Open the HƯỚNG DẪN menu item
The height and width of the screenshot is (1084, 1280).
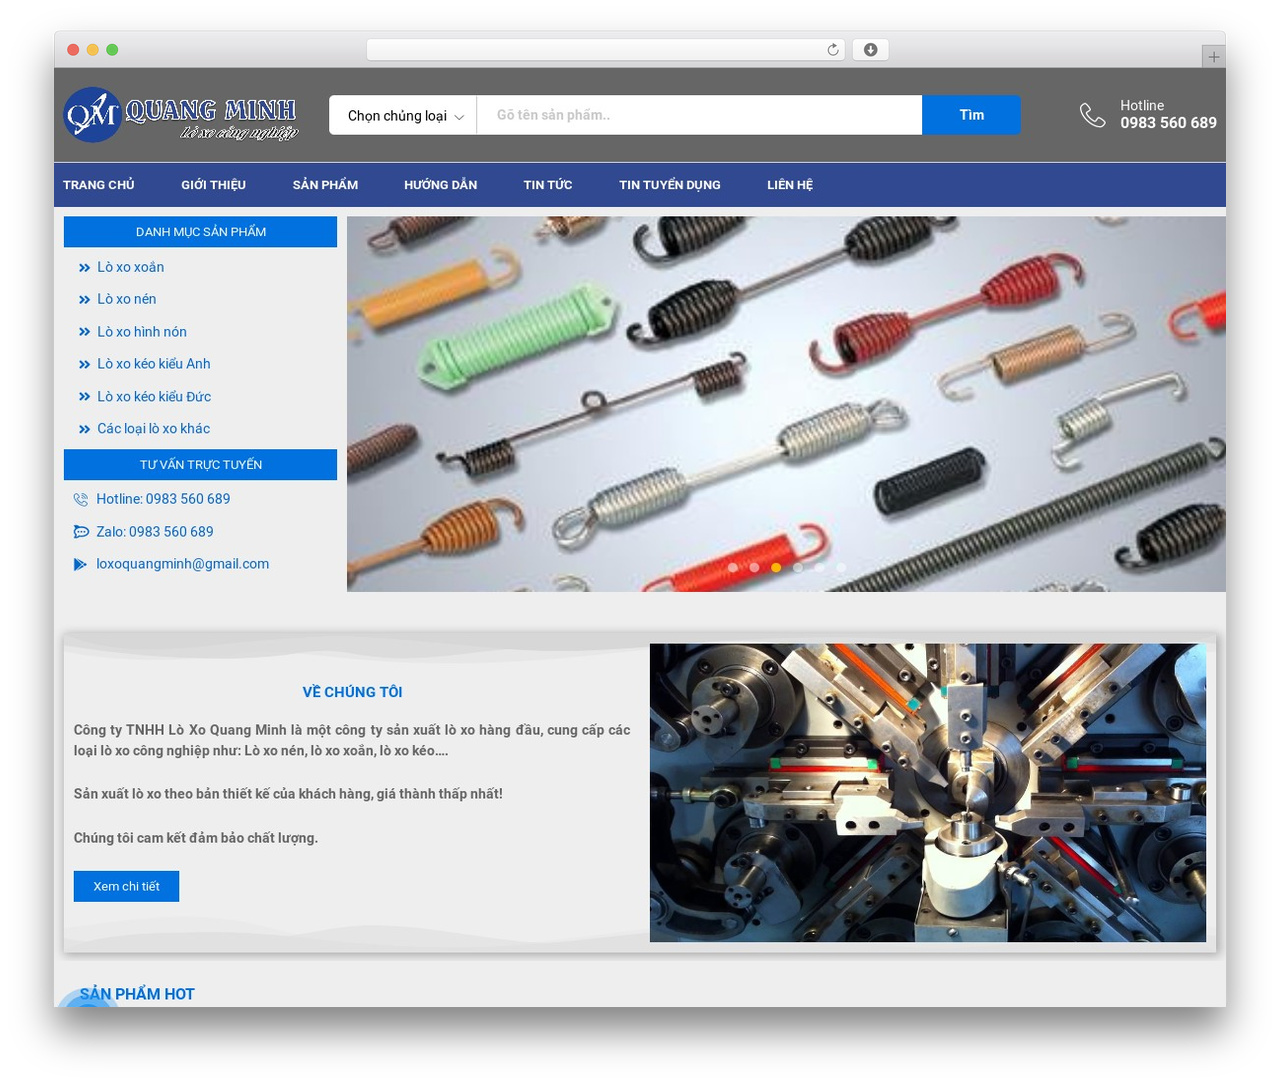[x=440, y=185]
